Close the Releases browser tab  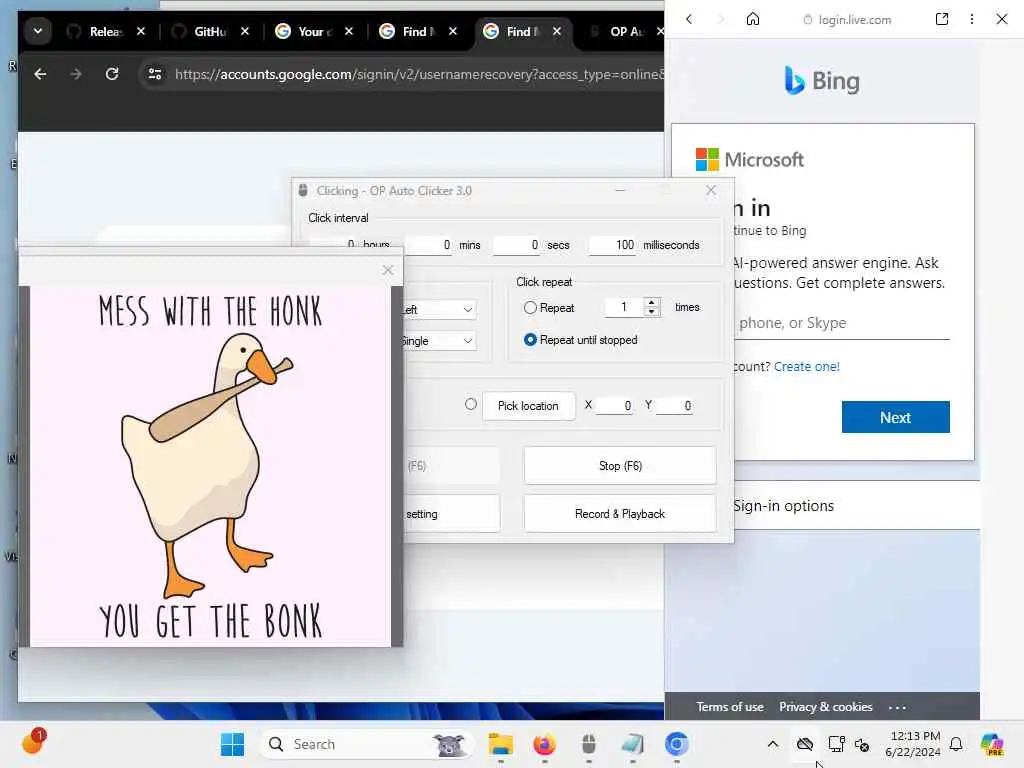[140, 31]
